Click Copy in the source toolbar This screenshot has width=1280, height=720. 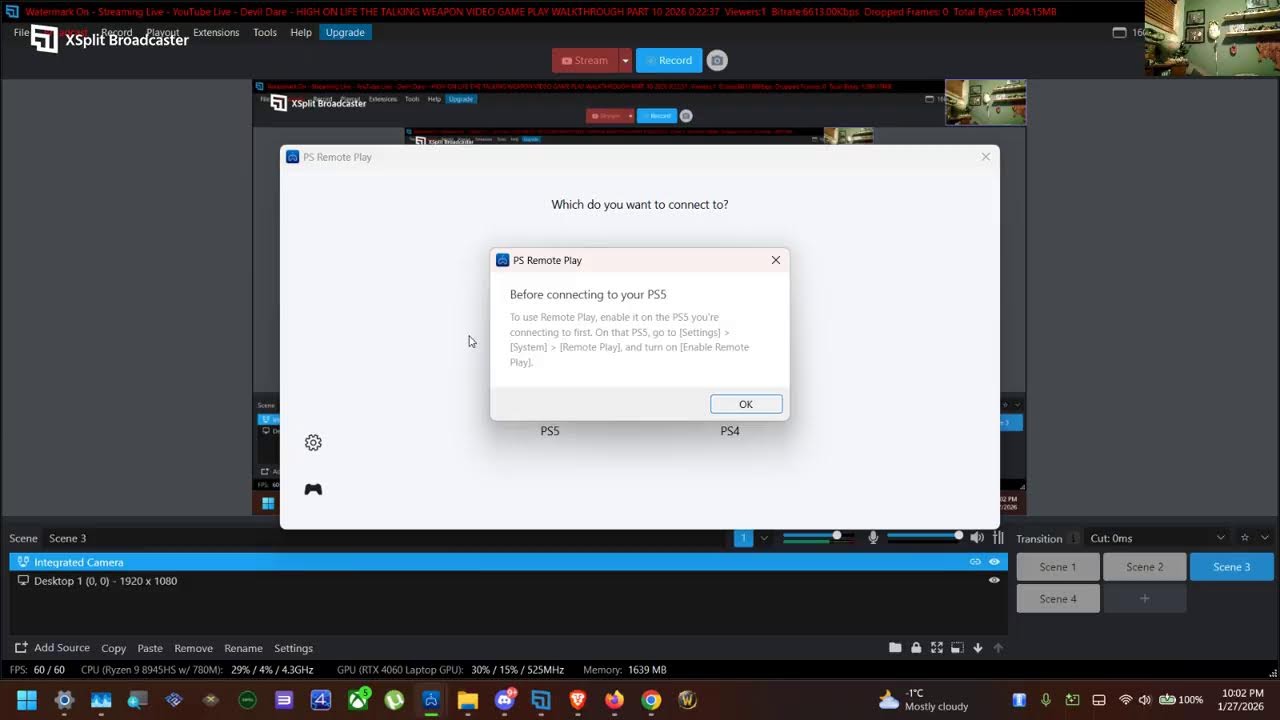(x=114, y=648)
